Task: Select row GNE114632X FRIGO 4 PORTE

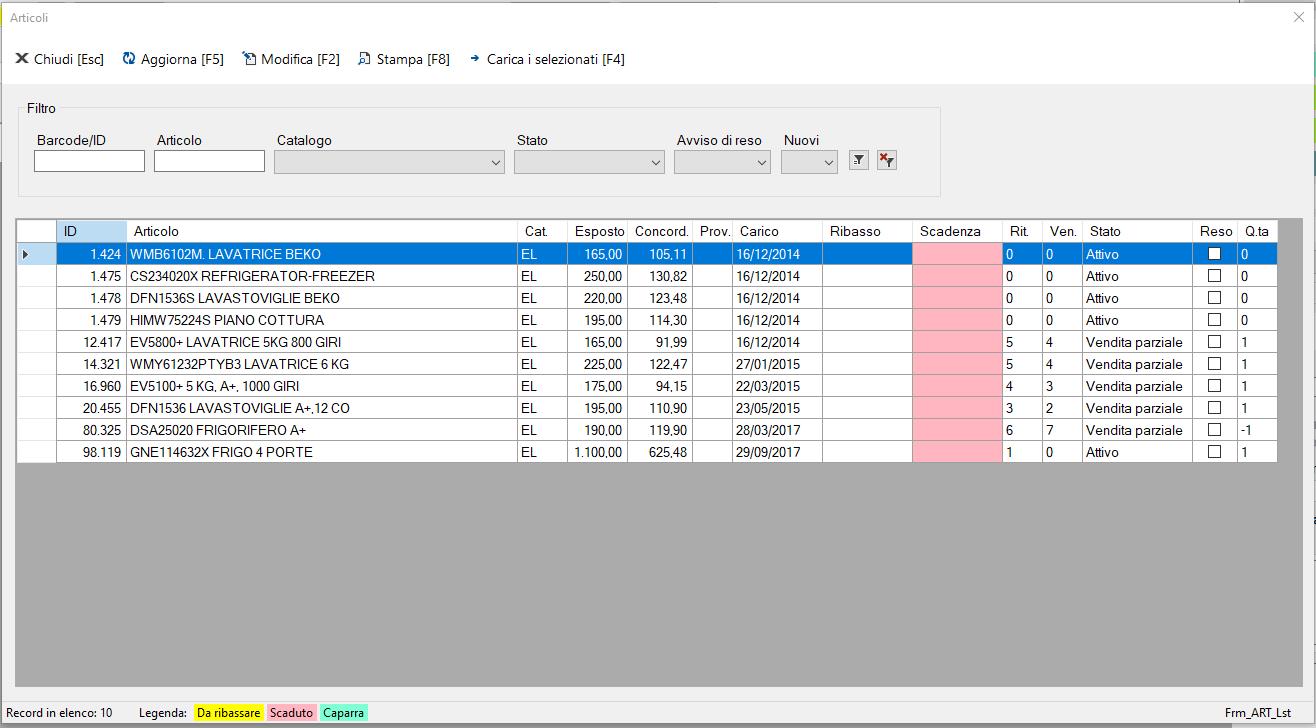Action: tap(647, 452)
